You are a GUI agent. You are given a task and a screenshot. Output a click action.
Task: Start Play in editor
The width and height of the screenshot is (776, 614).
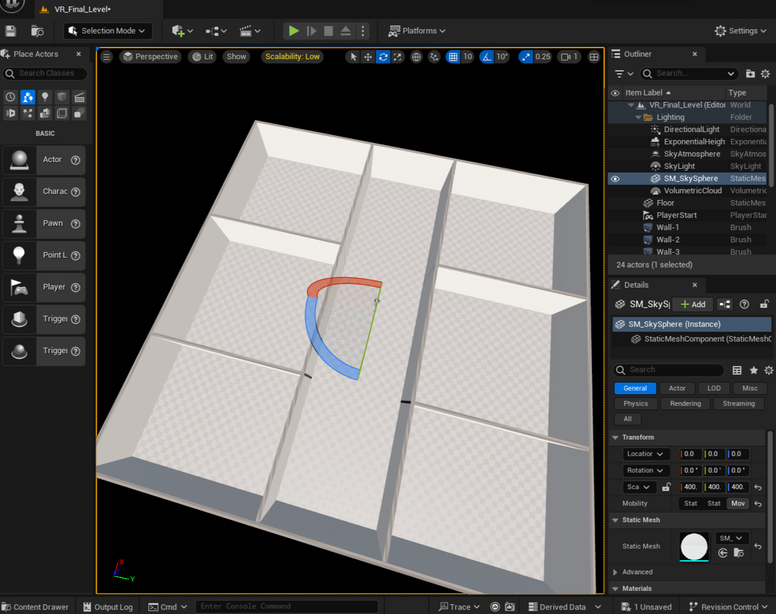[293, 31]
